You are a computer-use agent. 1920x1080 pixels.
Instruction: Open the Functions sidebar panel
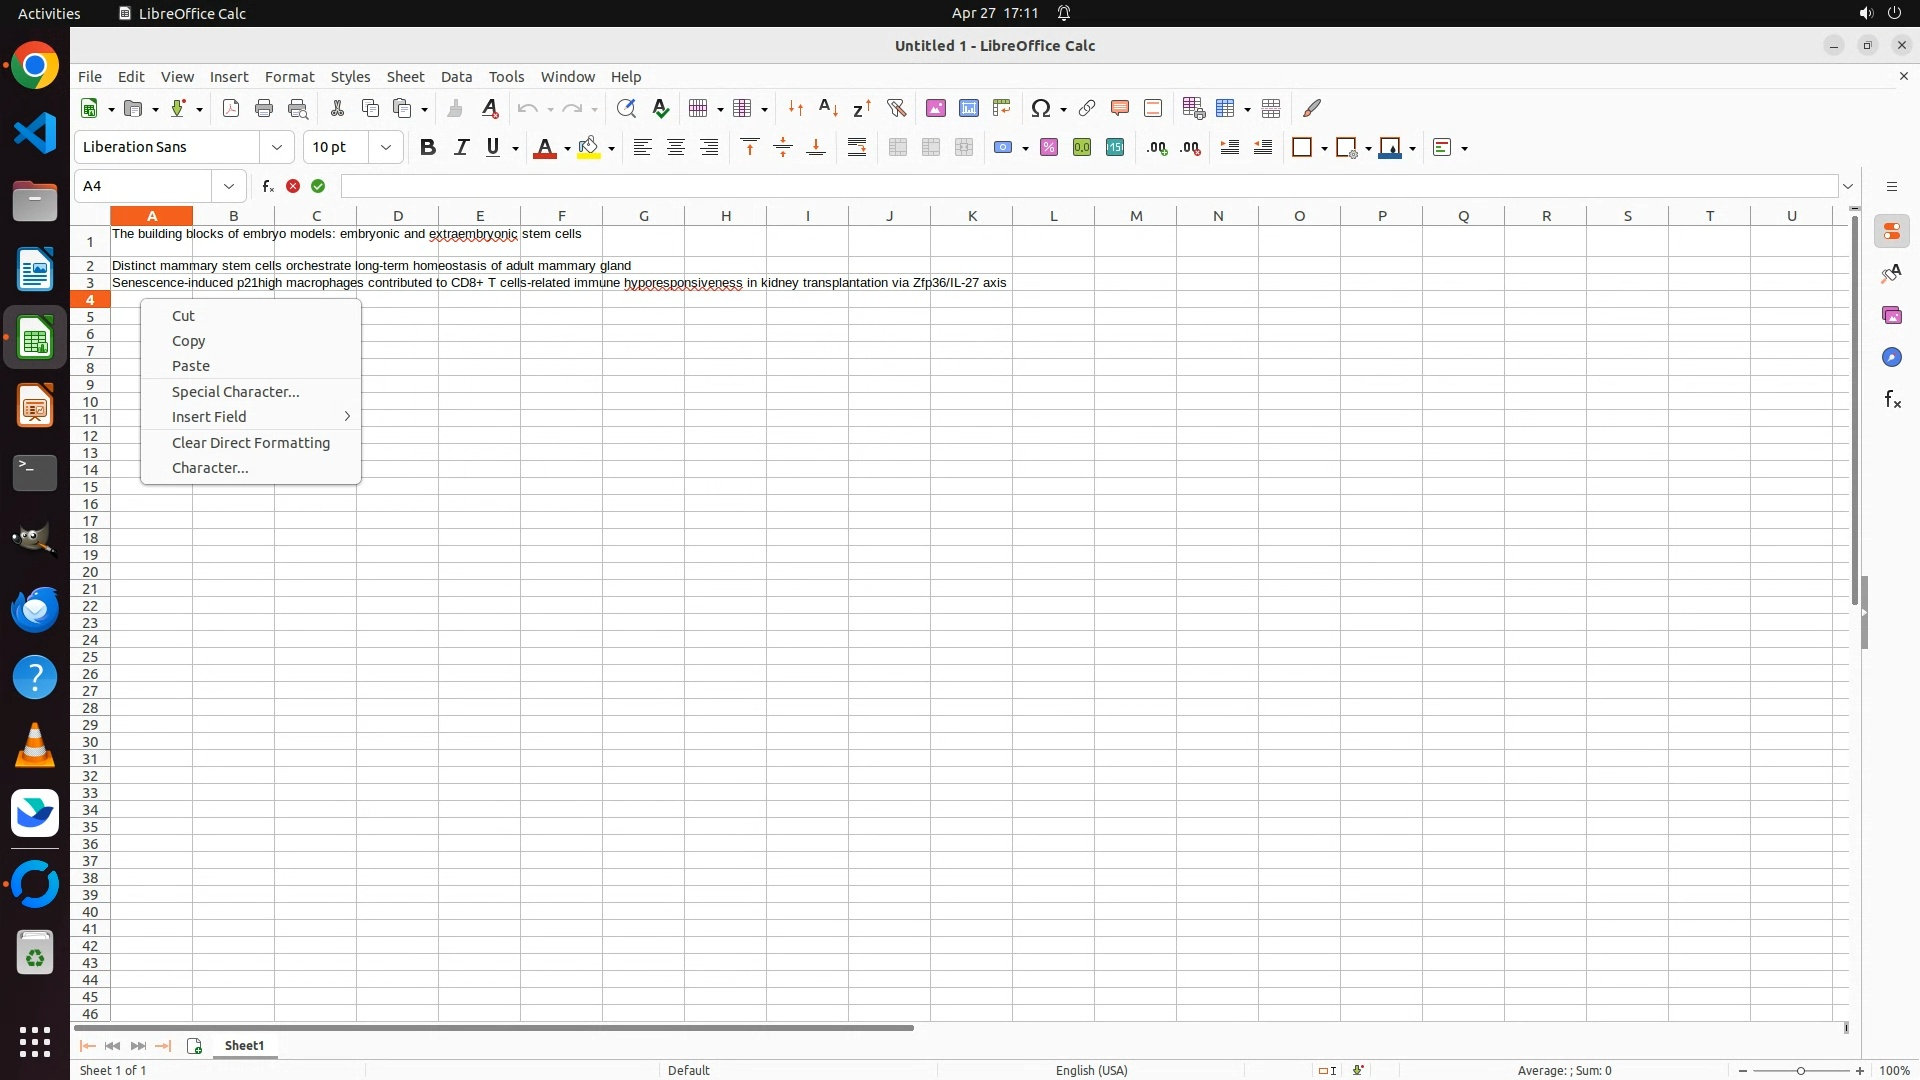[1892, 400]
